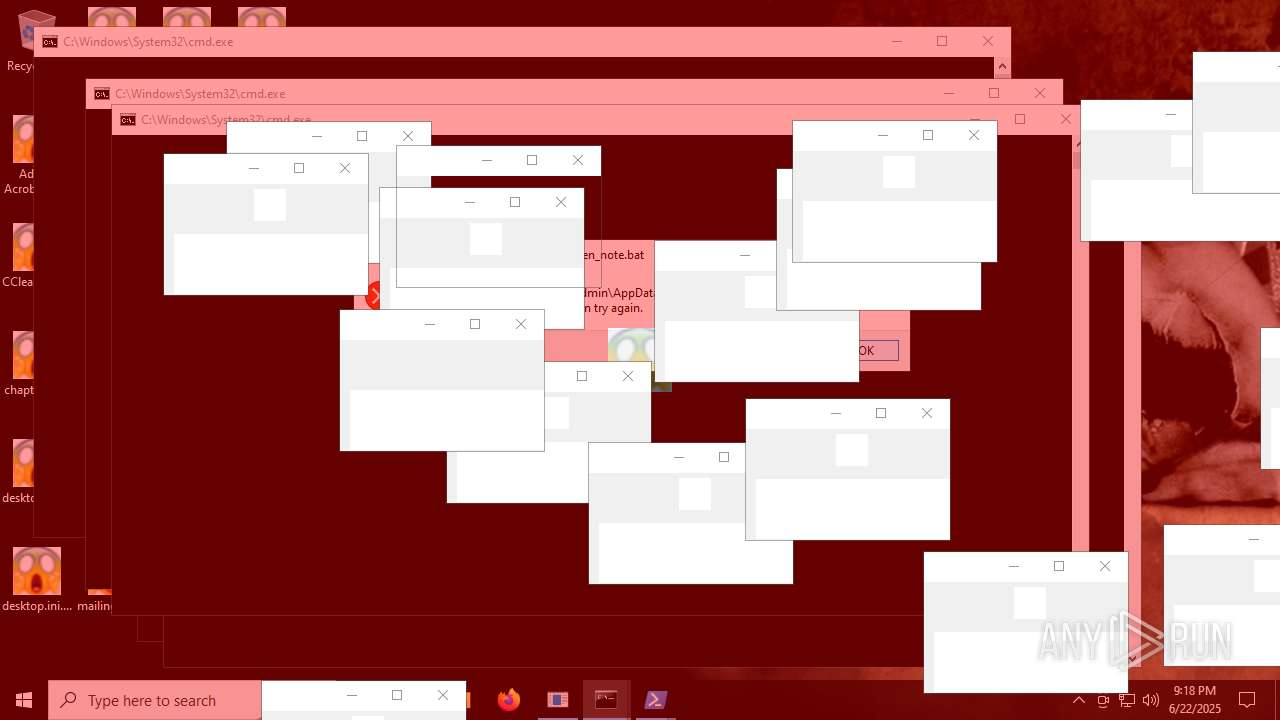
Task: Click scroll-up arrow of backmost cmd.exe window
Action: pos(1002,67)
